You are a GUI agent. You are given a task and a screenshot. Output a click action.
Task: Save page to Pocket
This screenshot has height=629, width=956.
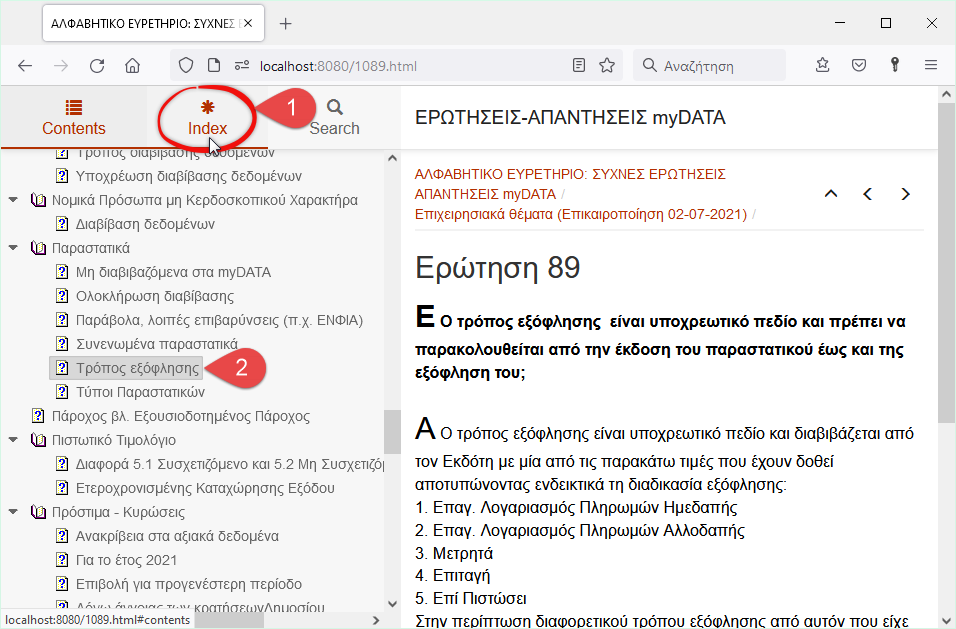click(x=859, y=65)
